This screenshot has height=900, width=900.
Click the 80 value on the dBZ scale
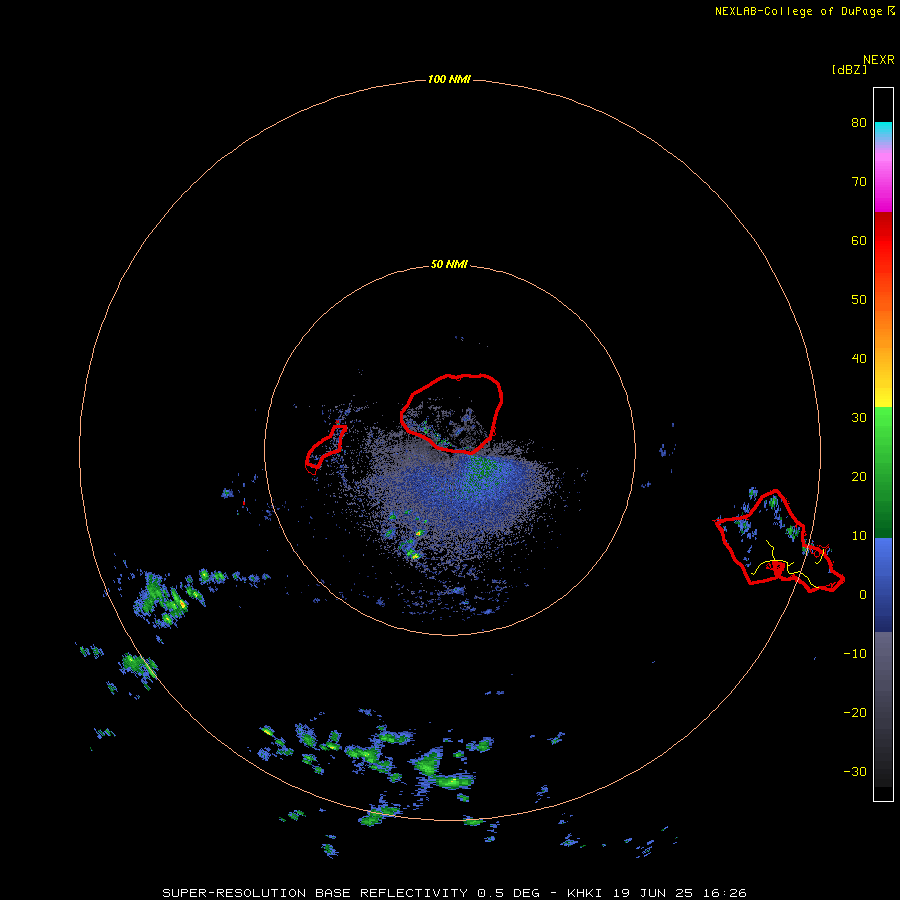click(x=859, y=123)
